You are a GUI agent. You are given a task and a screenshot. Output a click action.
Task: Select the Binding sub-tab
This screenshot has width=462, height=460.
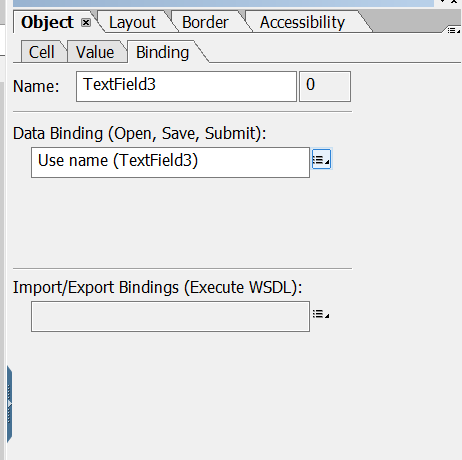[x=162, y=52]
